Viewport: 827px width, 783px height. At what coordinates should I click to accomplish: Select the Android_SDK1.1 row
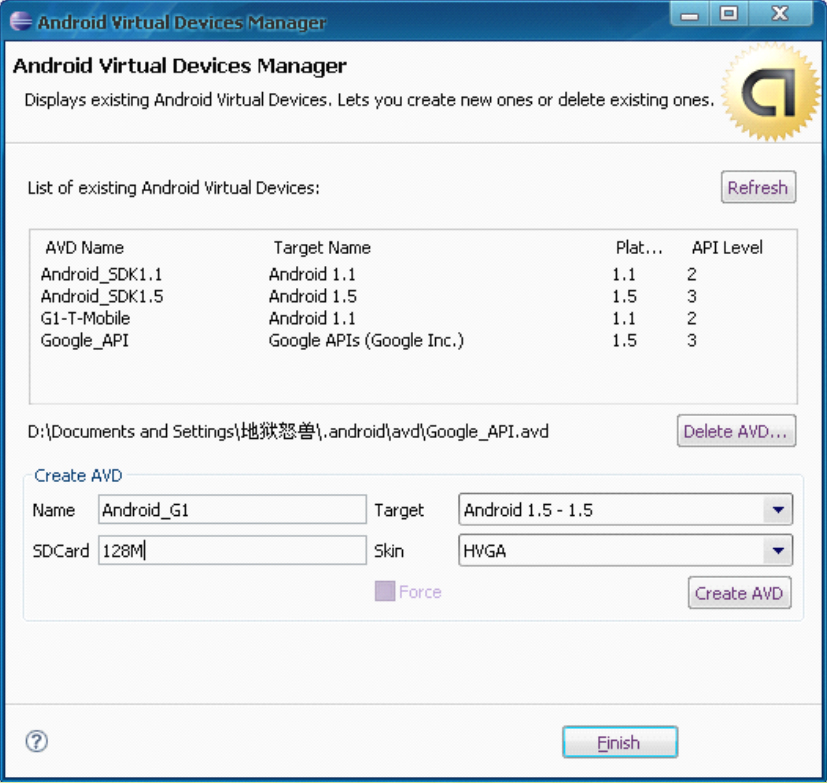coord(413,274)
